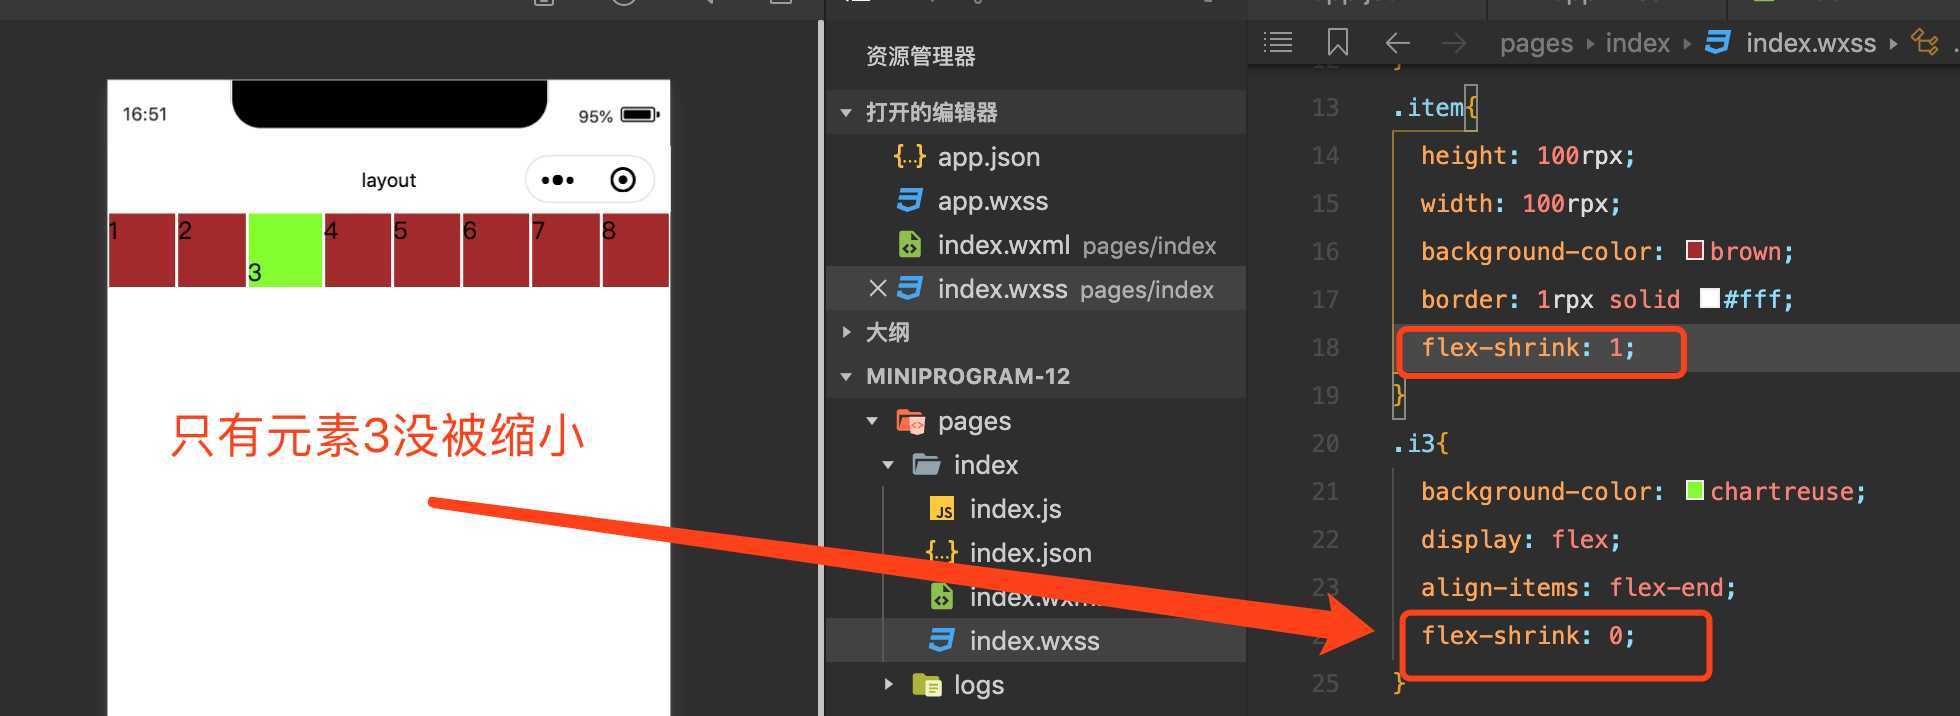Click the 16:51 clock in simulator
Screen dimensions: 1960x716
click(145, 114)
